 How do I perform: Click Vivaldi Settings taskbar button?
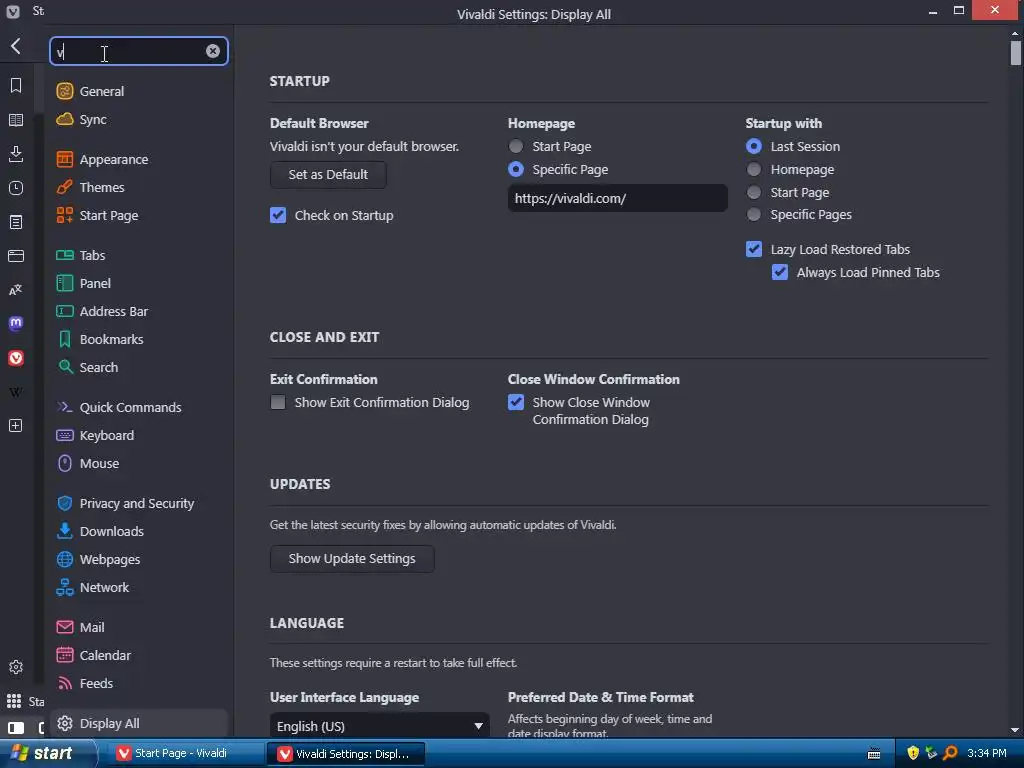pyautogui.click(x=346, y=754)
